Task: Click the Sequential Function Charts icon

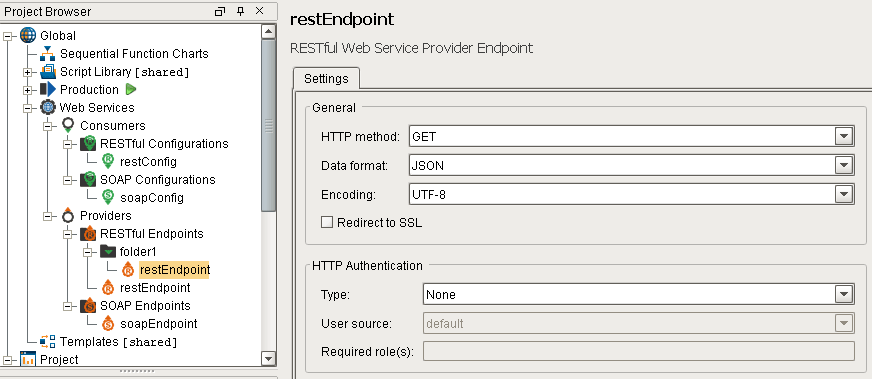Action: [x=48, y=54]
